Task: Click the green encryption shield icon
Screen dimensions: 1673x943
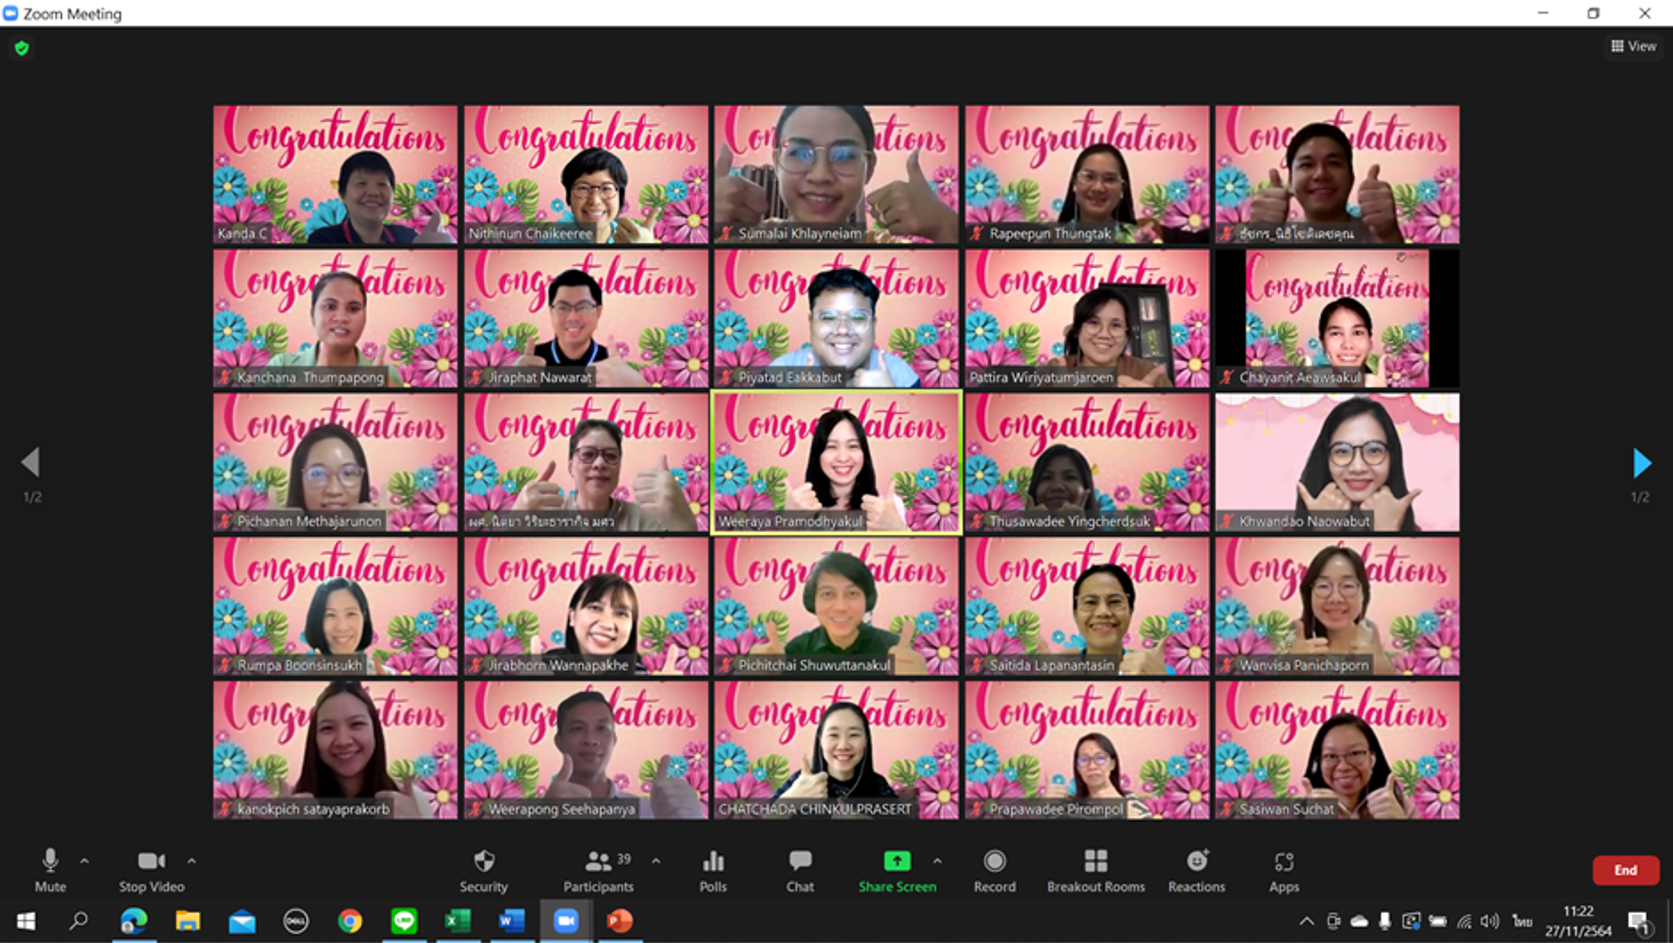Action: coord(22,48)
